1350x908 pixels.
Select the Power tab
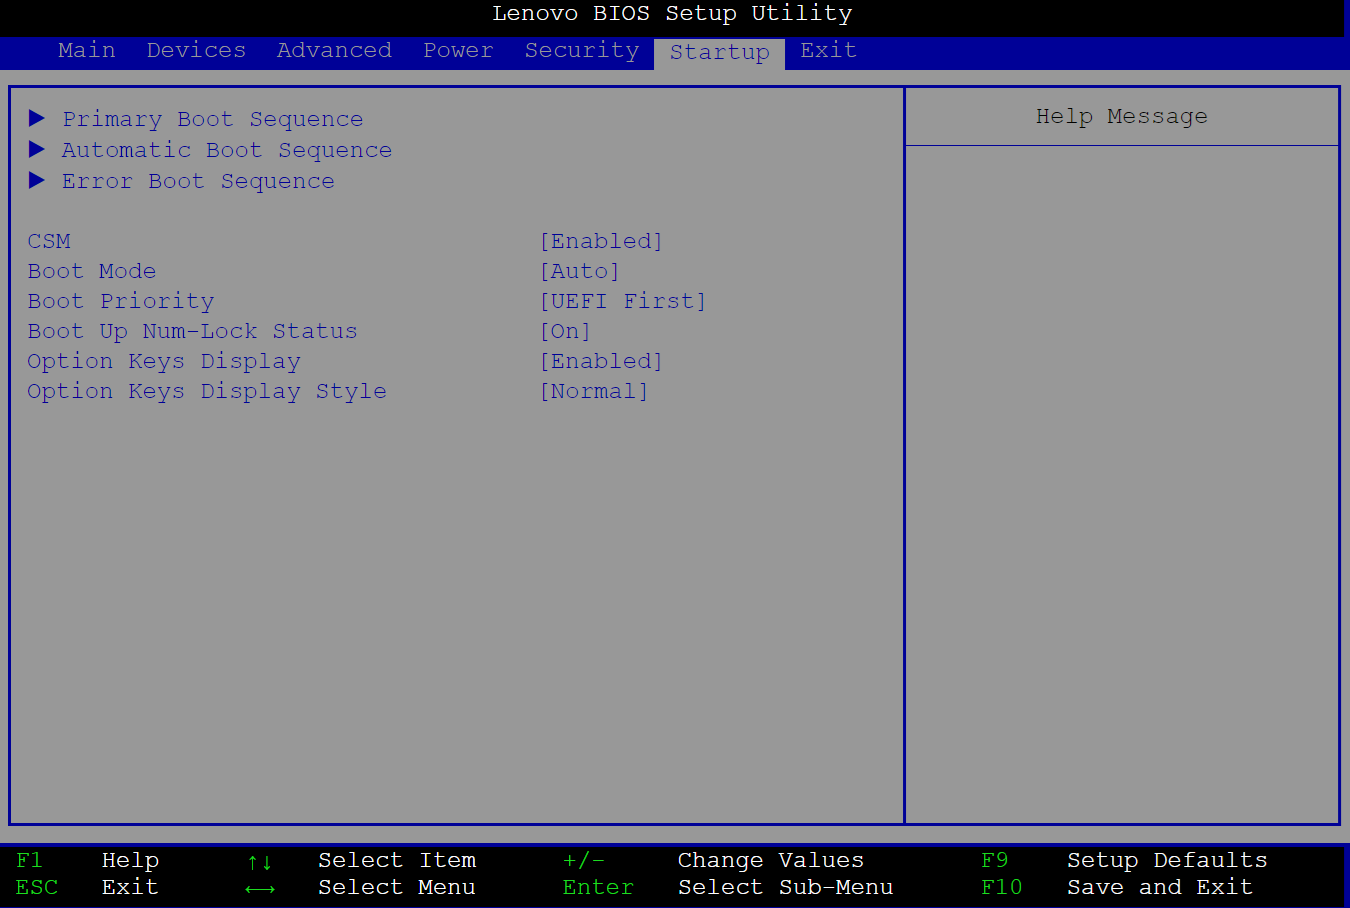458,50
